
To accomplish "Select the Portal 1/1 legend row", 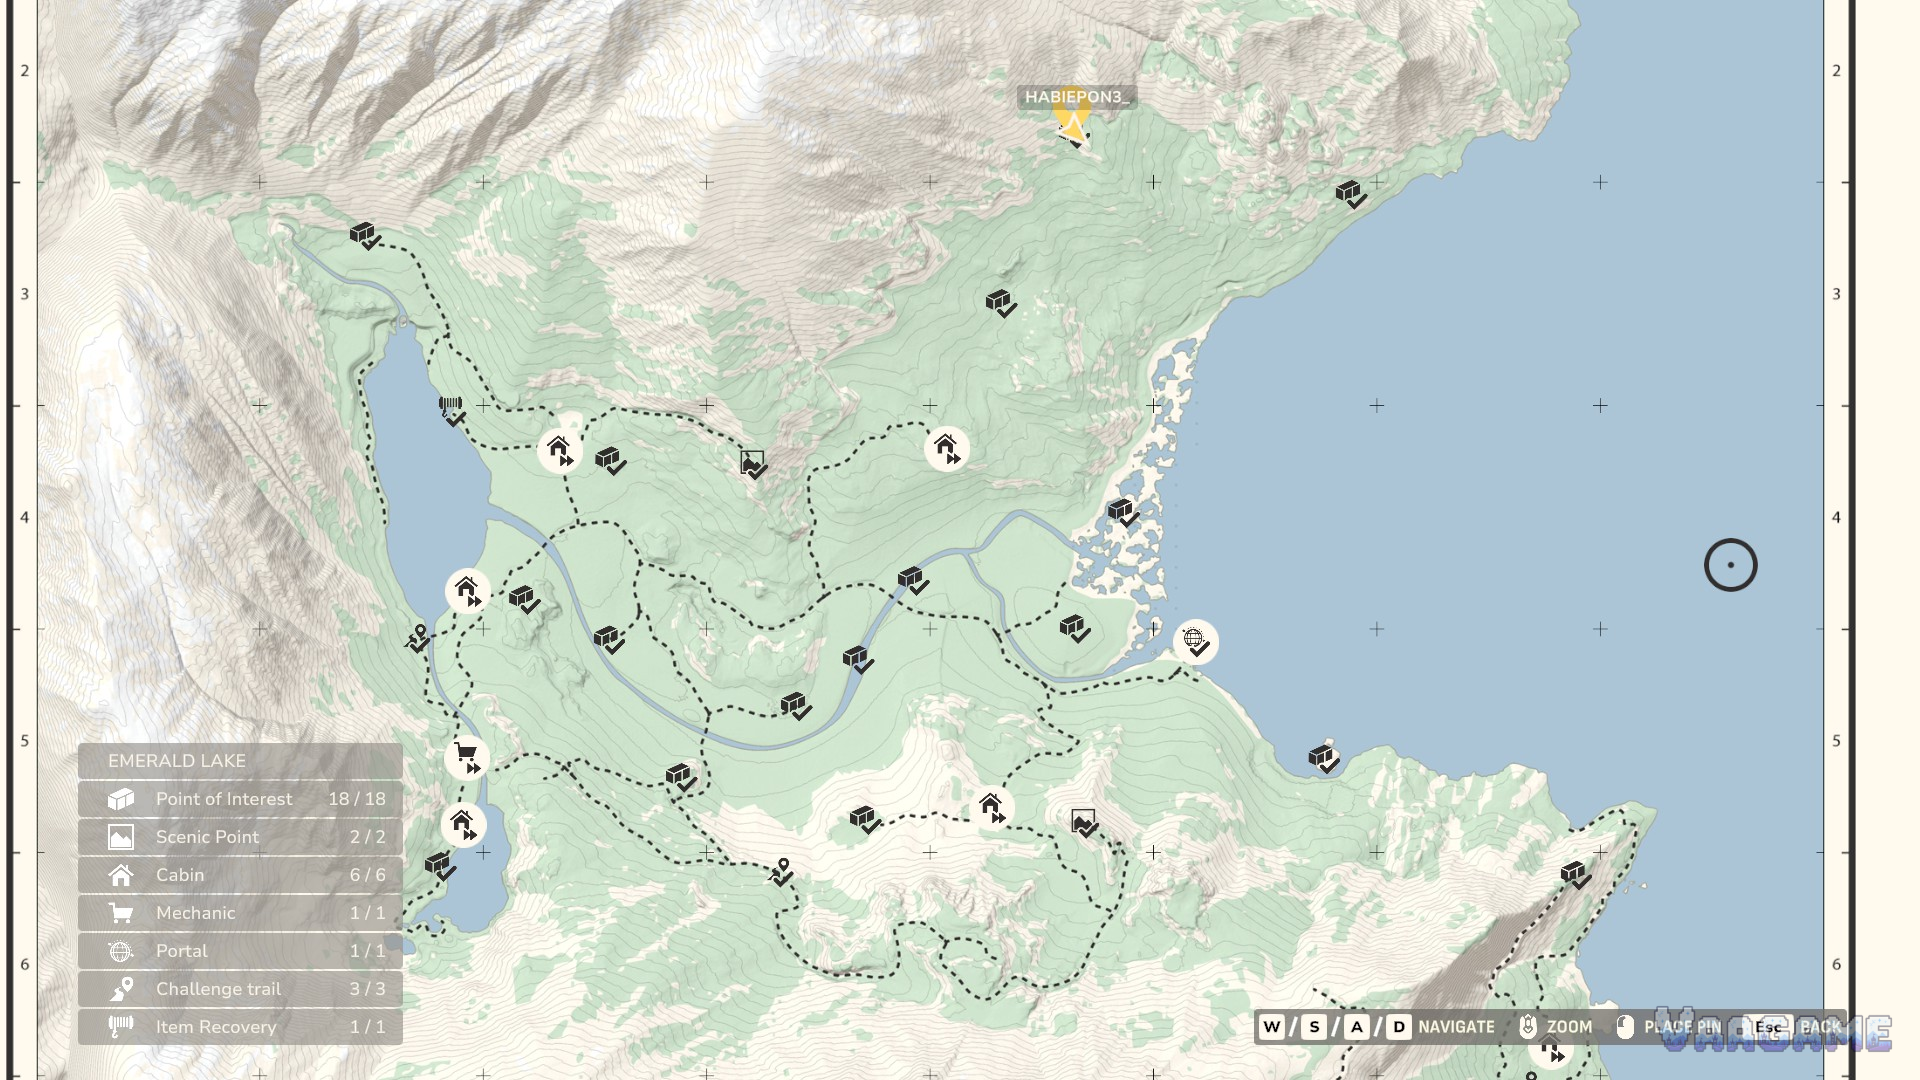I will pos(240,951).
